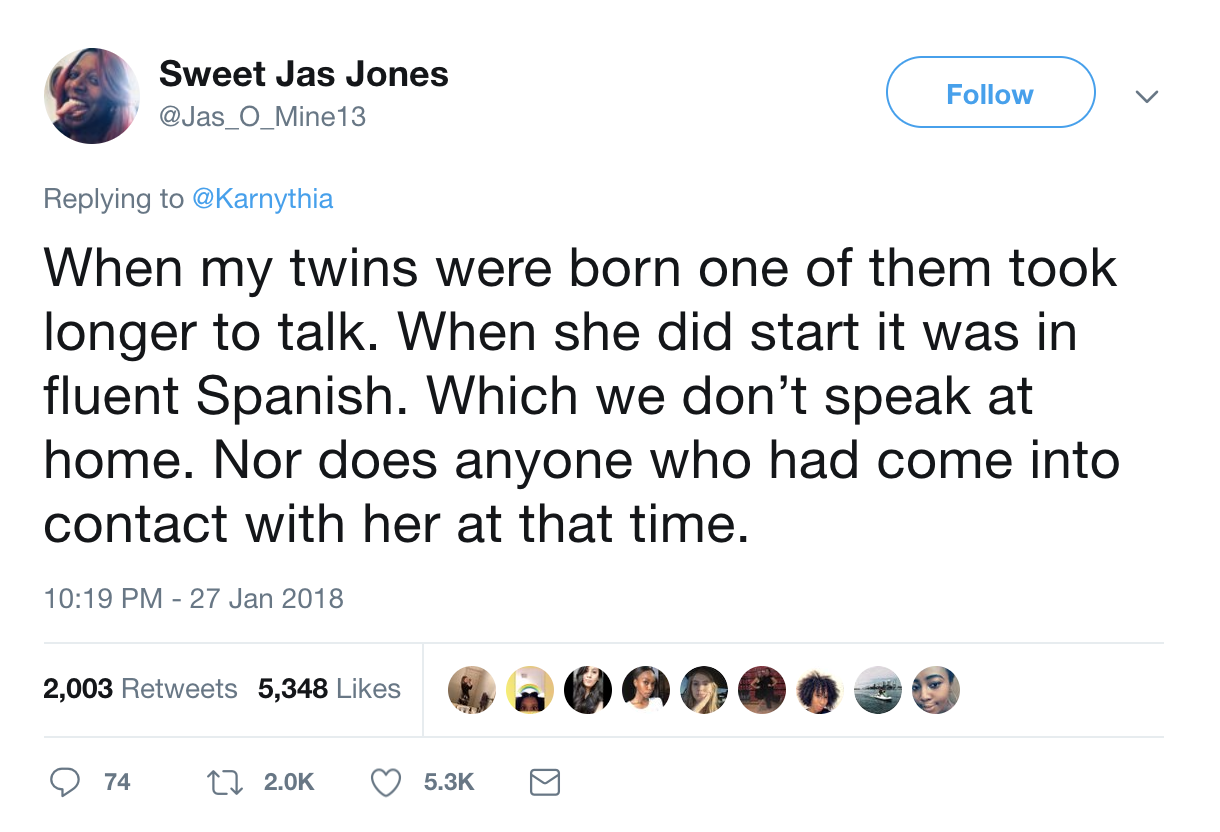Open Sweet Jas Jones profile picture
This screenshot has height=832, width=1220.
(92, 96)
